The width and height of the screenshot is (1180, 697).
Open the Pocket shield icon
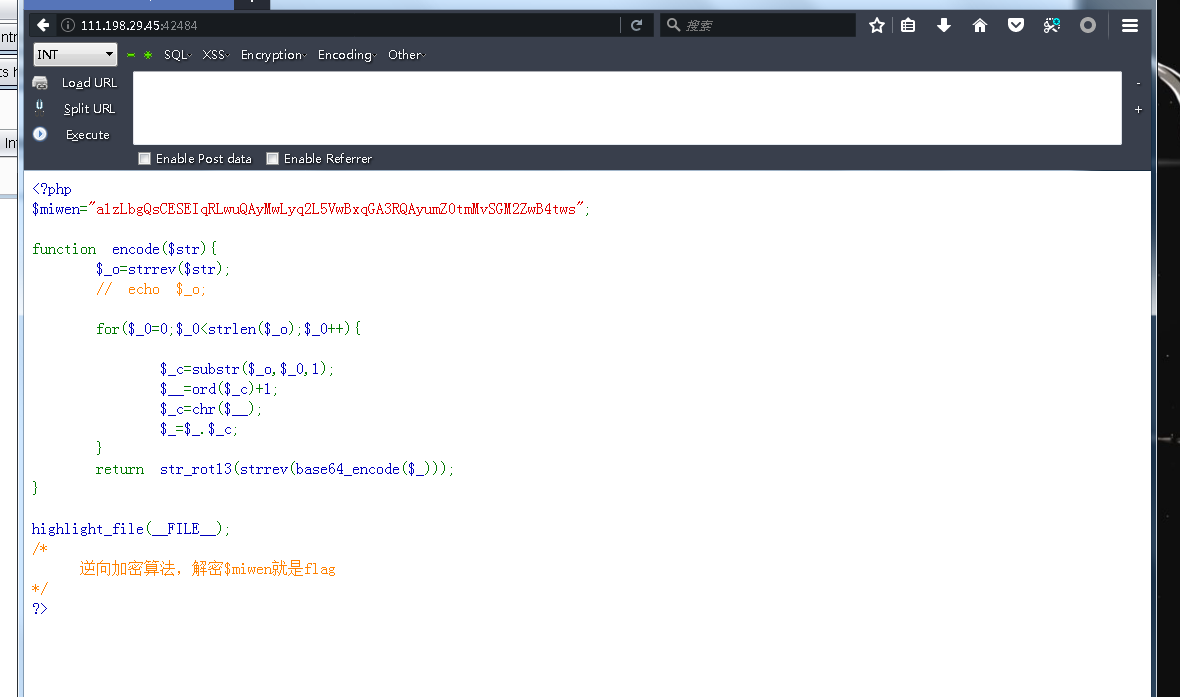pyautogui.click(x=1016, y=26)
